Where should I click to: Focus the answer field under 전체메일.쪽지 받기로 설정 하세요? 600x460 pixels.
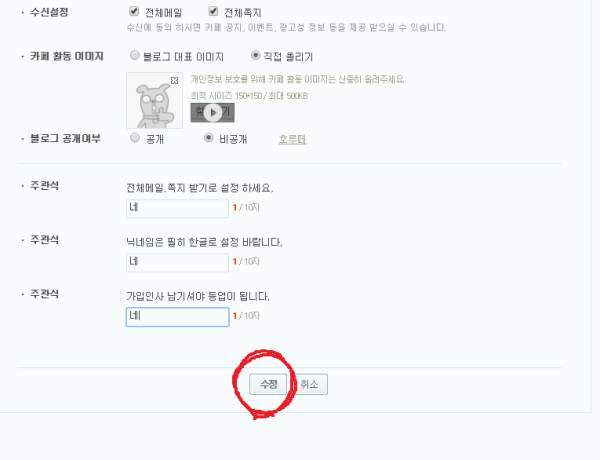pyautogui.click(x=178, y=208)
